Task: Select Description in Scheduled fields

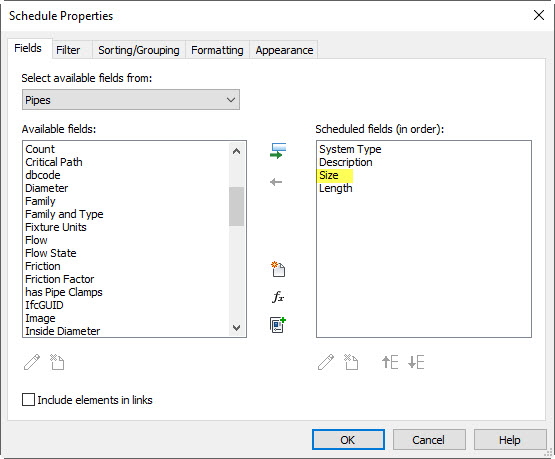Action: (346, 162)
